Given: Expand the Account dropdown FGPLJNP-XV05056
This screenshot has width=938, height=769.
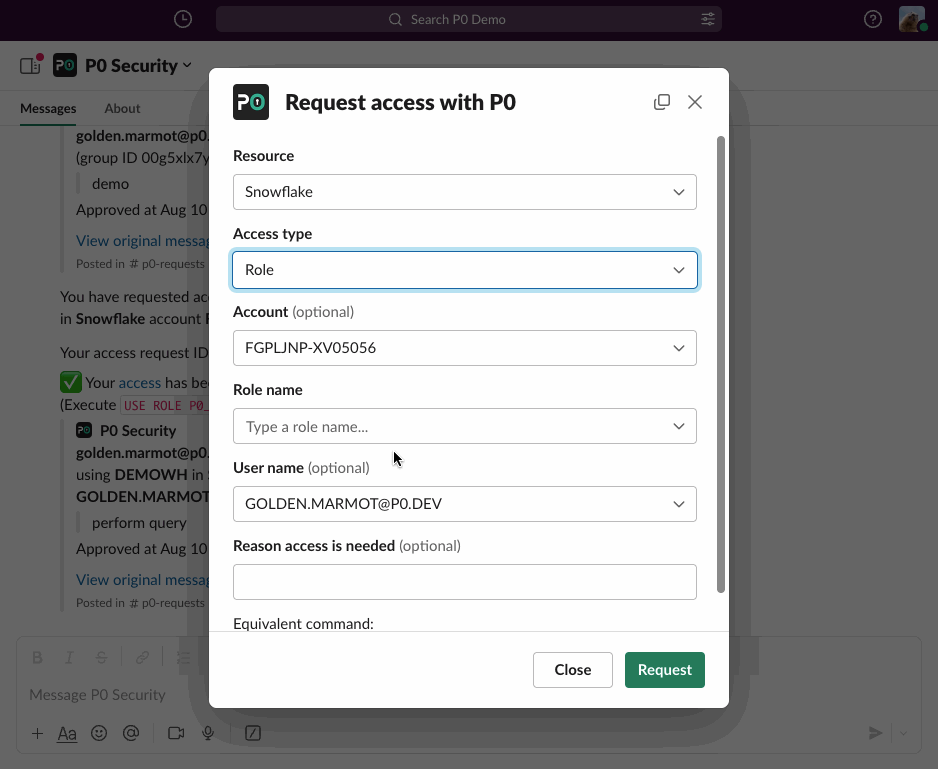Looking at the screenshot, I should click(464, 348).
